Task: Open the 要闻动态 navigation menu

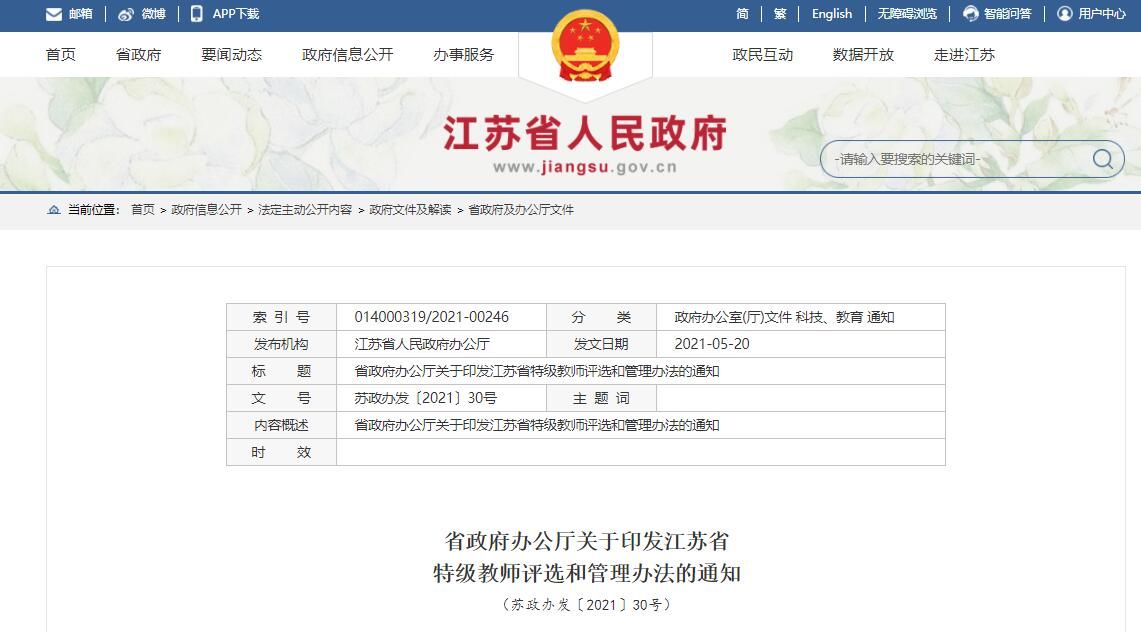Action: click(231, 55)
